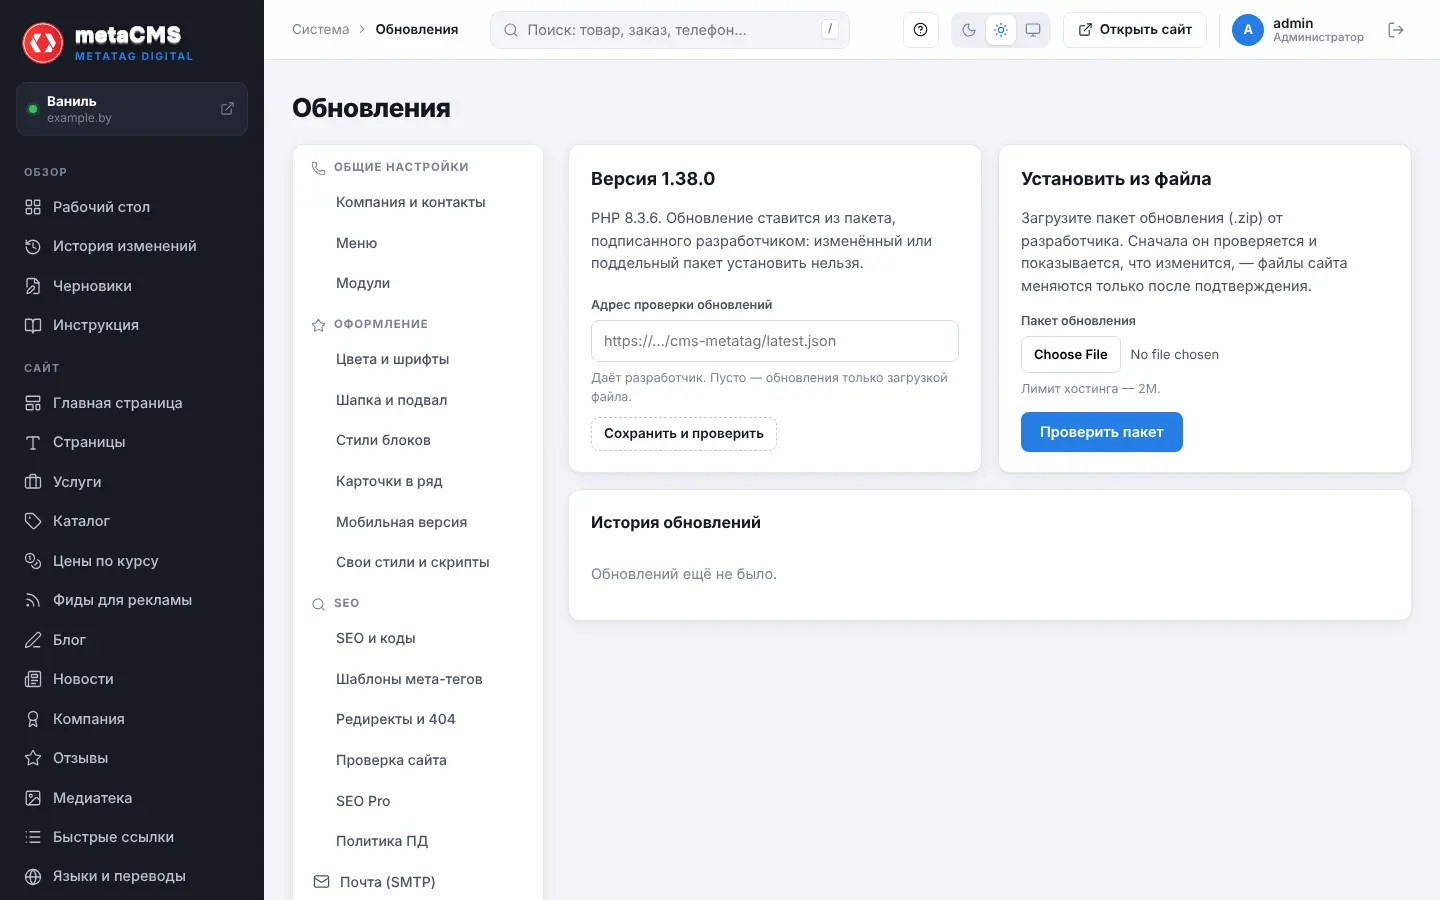Switch to system theme monitor icon
Screen dimensions: 1440x900
[x=1033, y=30]
